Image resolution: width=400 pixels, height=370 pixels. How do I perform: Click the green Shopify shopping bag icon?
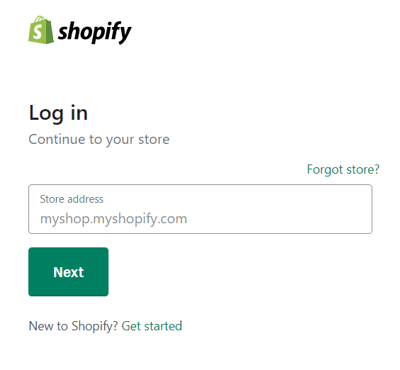click(x=41, y=30)
